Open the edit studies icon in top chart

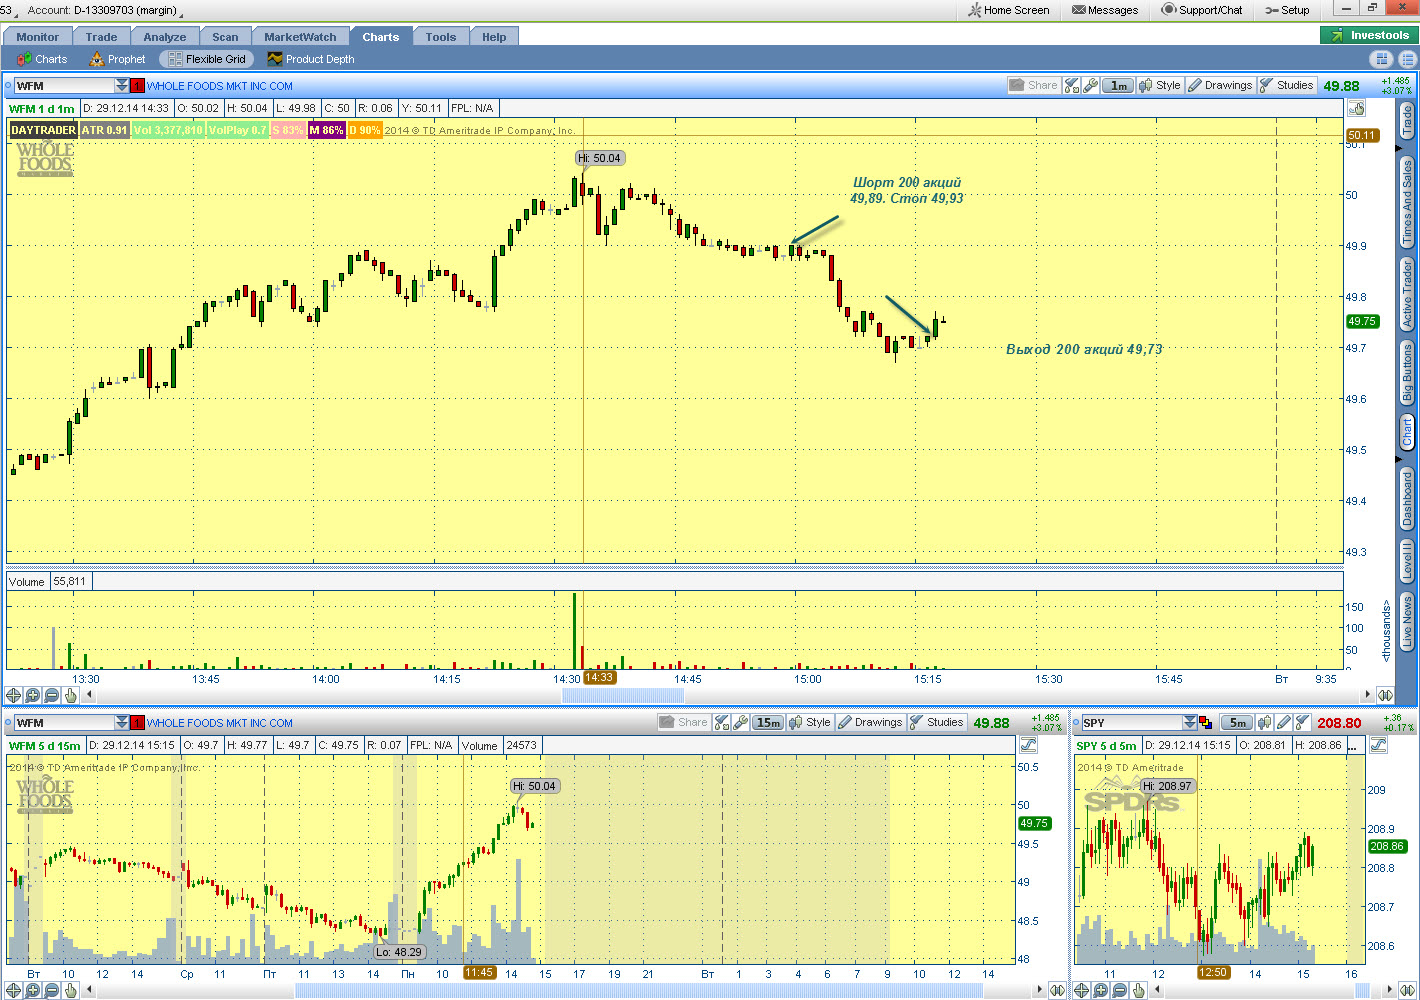[x=1072, y=86]
